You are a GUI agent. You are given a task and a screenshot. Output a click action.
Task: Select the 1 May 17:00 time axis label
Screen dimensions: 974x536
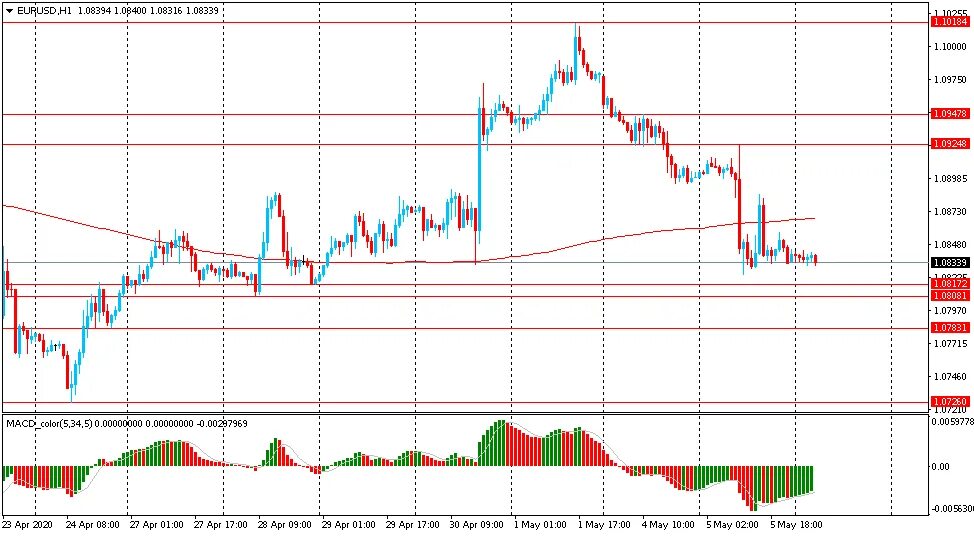click(x=604, y=525)
